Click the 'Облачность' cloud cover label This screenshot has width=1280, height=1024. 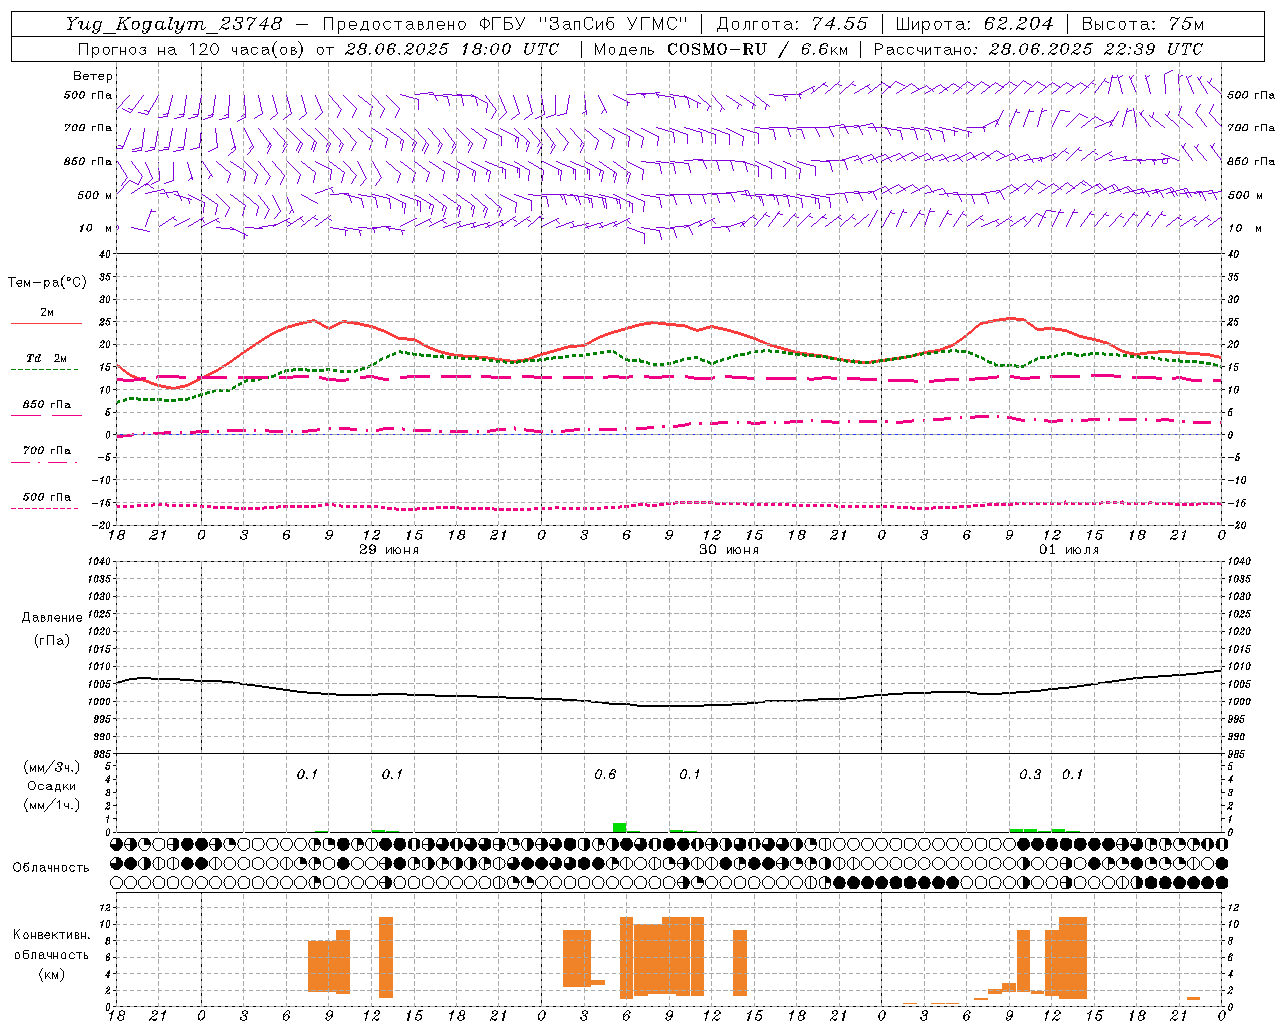click(x=51, y=868)
